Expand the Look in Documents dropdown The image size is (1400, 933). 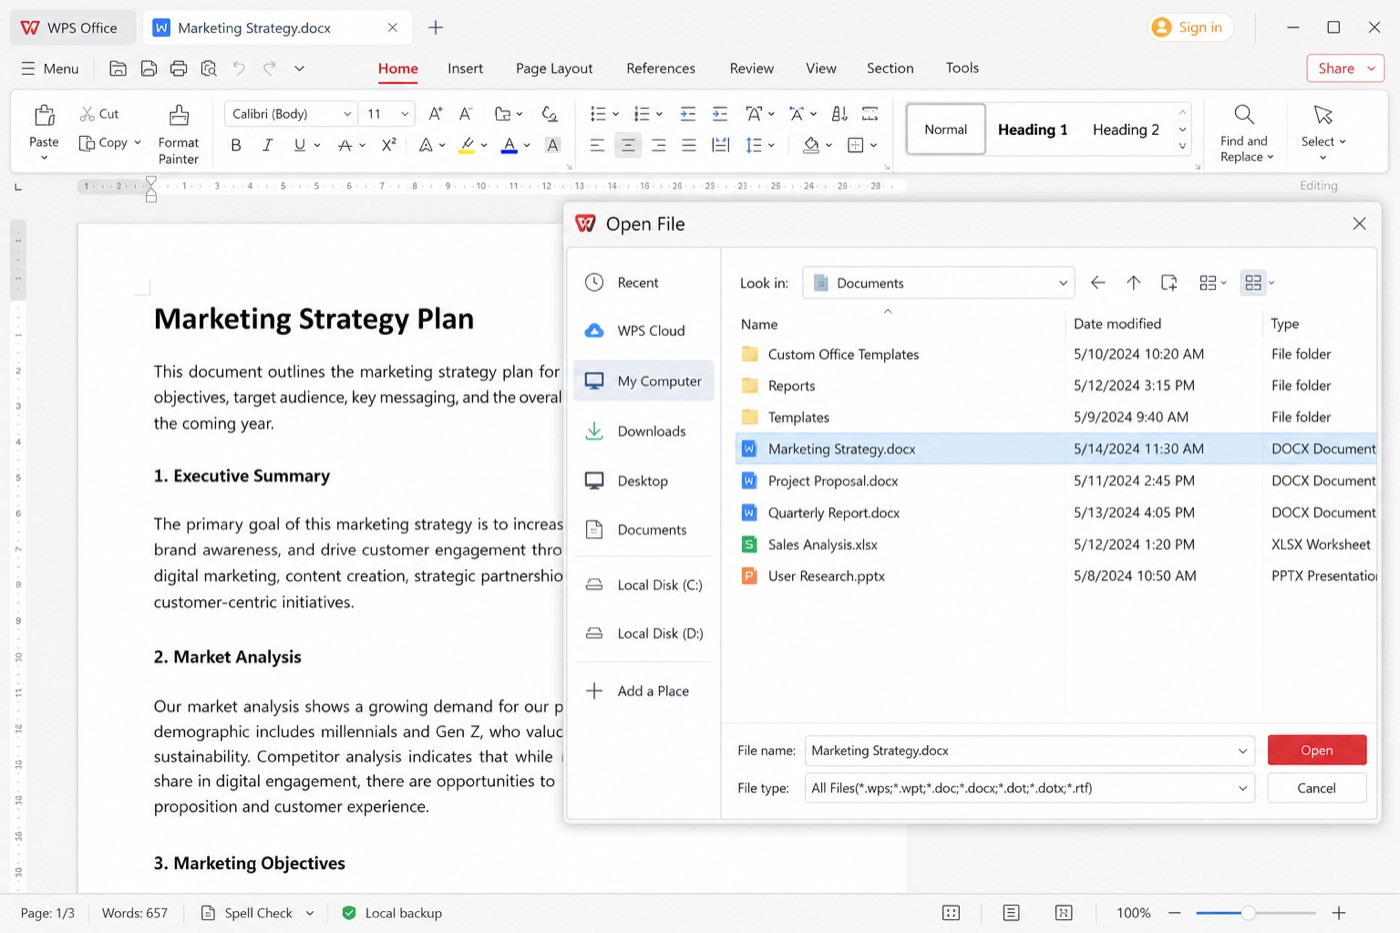[x=1063, y=283]
